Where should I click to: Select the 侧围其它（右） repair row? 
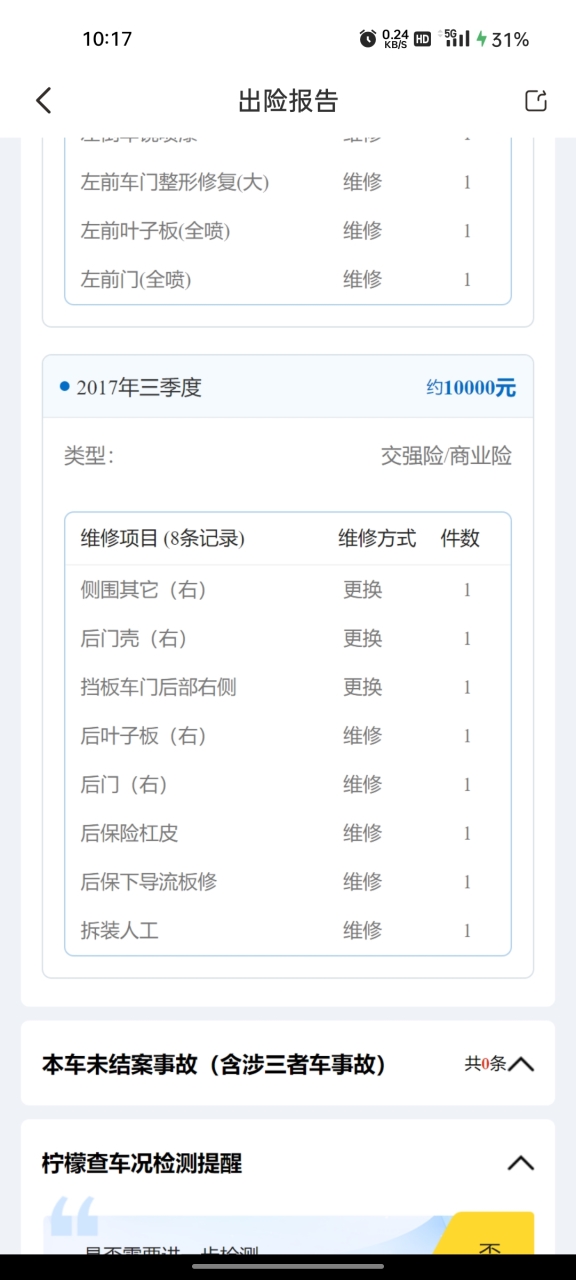pyautogui.click(x=288, y=590)
